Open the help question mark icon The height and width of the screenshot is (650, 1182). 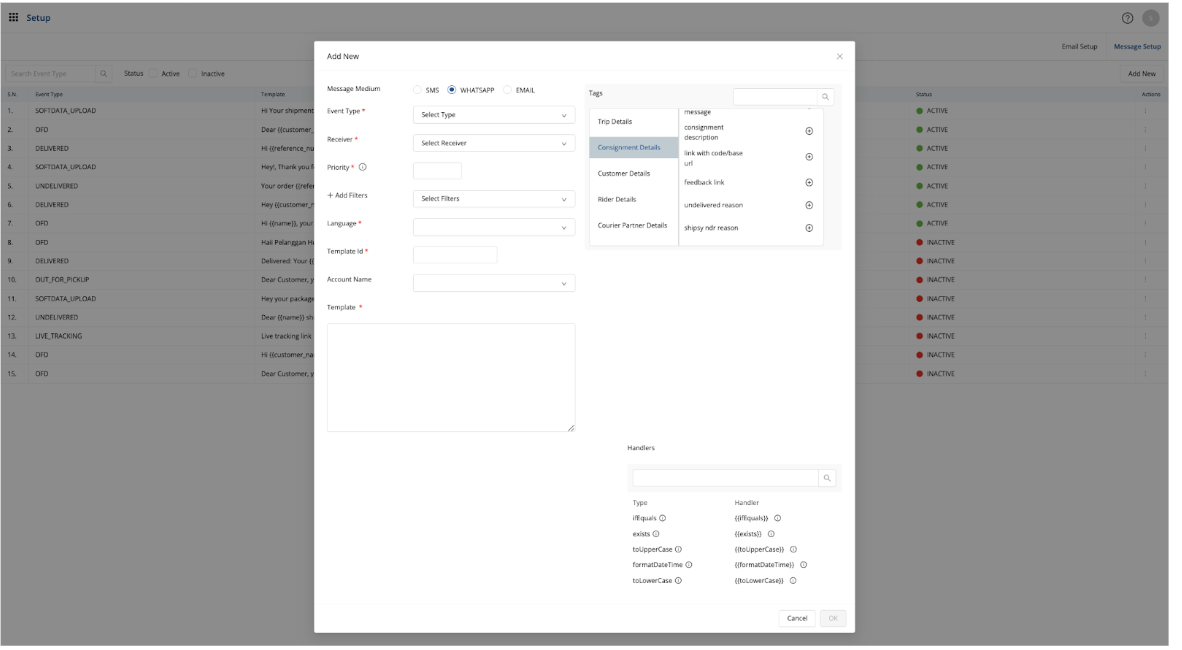point(1129,17)
